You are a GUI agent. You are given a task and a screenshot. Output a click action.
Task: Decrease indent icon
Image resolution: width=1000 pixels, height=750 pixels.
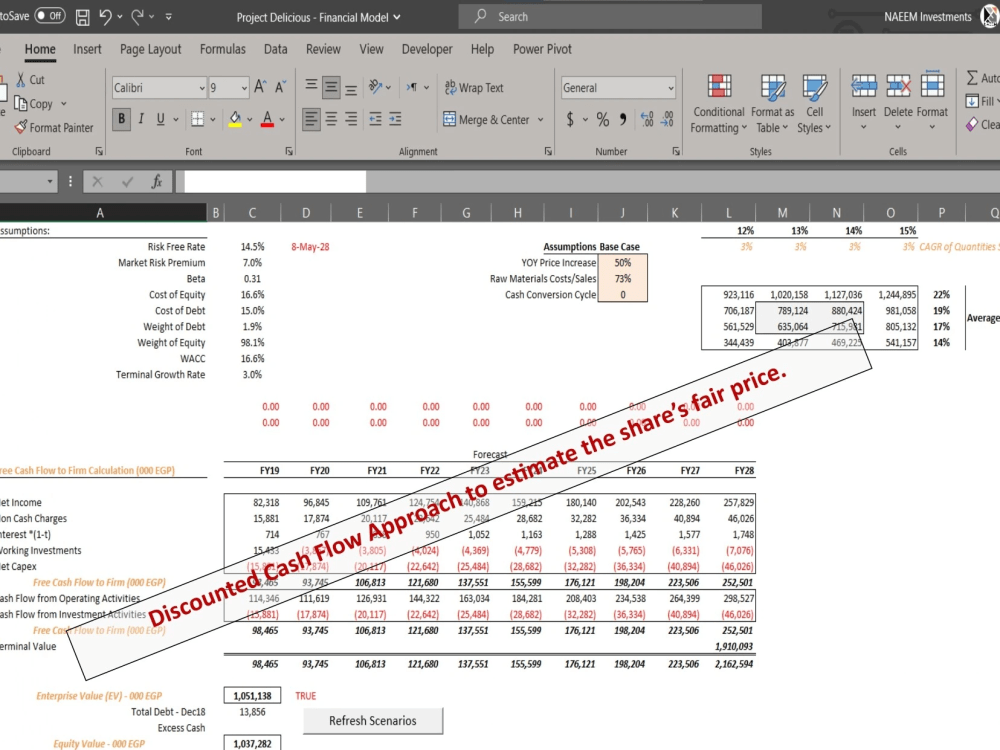(375, 119)
